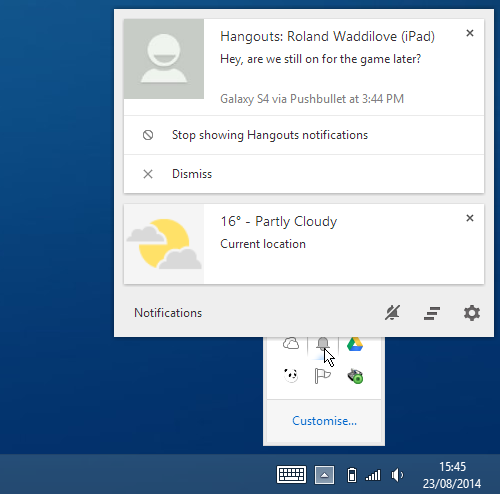Open network signal icon in taskbar

373,475
